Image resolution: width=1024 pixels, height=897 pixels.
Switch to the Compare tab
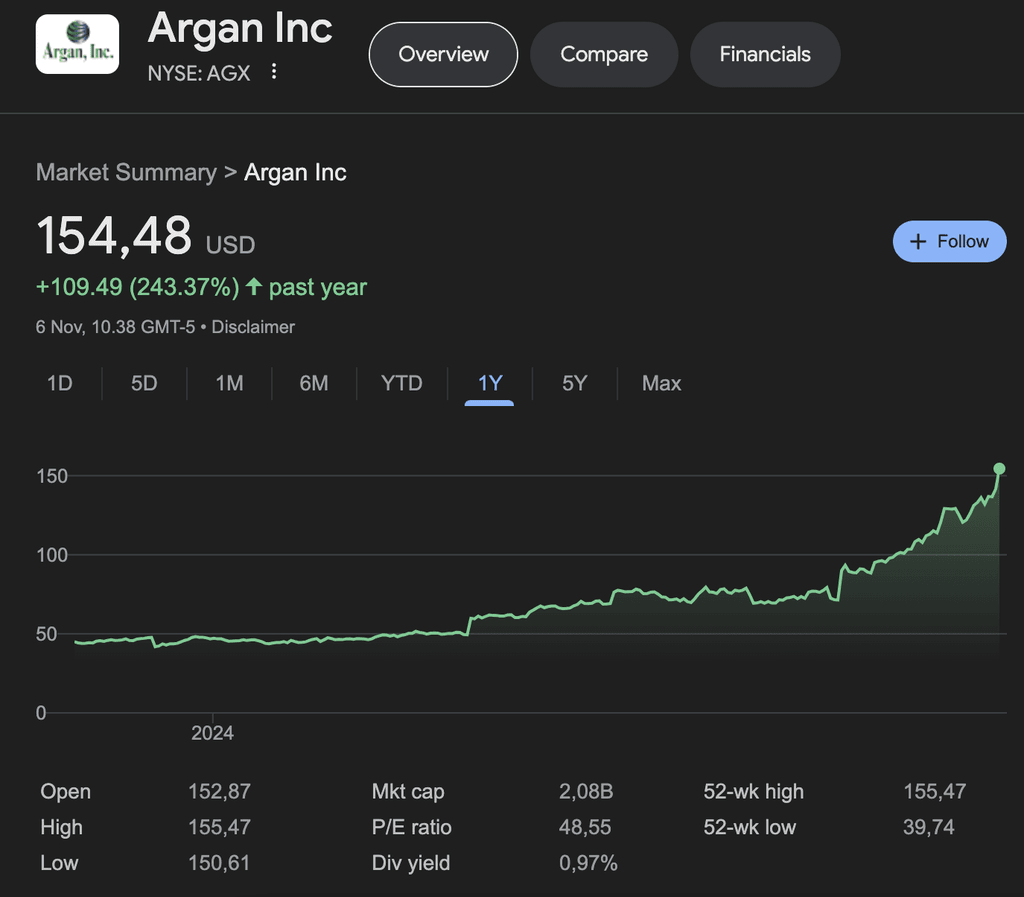pyautogui.click(x=604, y=54)
